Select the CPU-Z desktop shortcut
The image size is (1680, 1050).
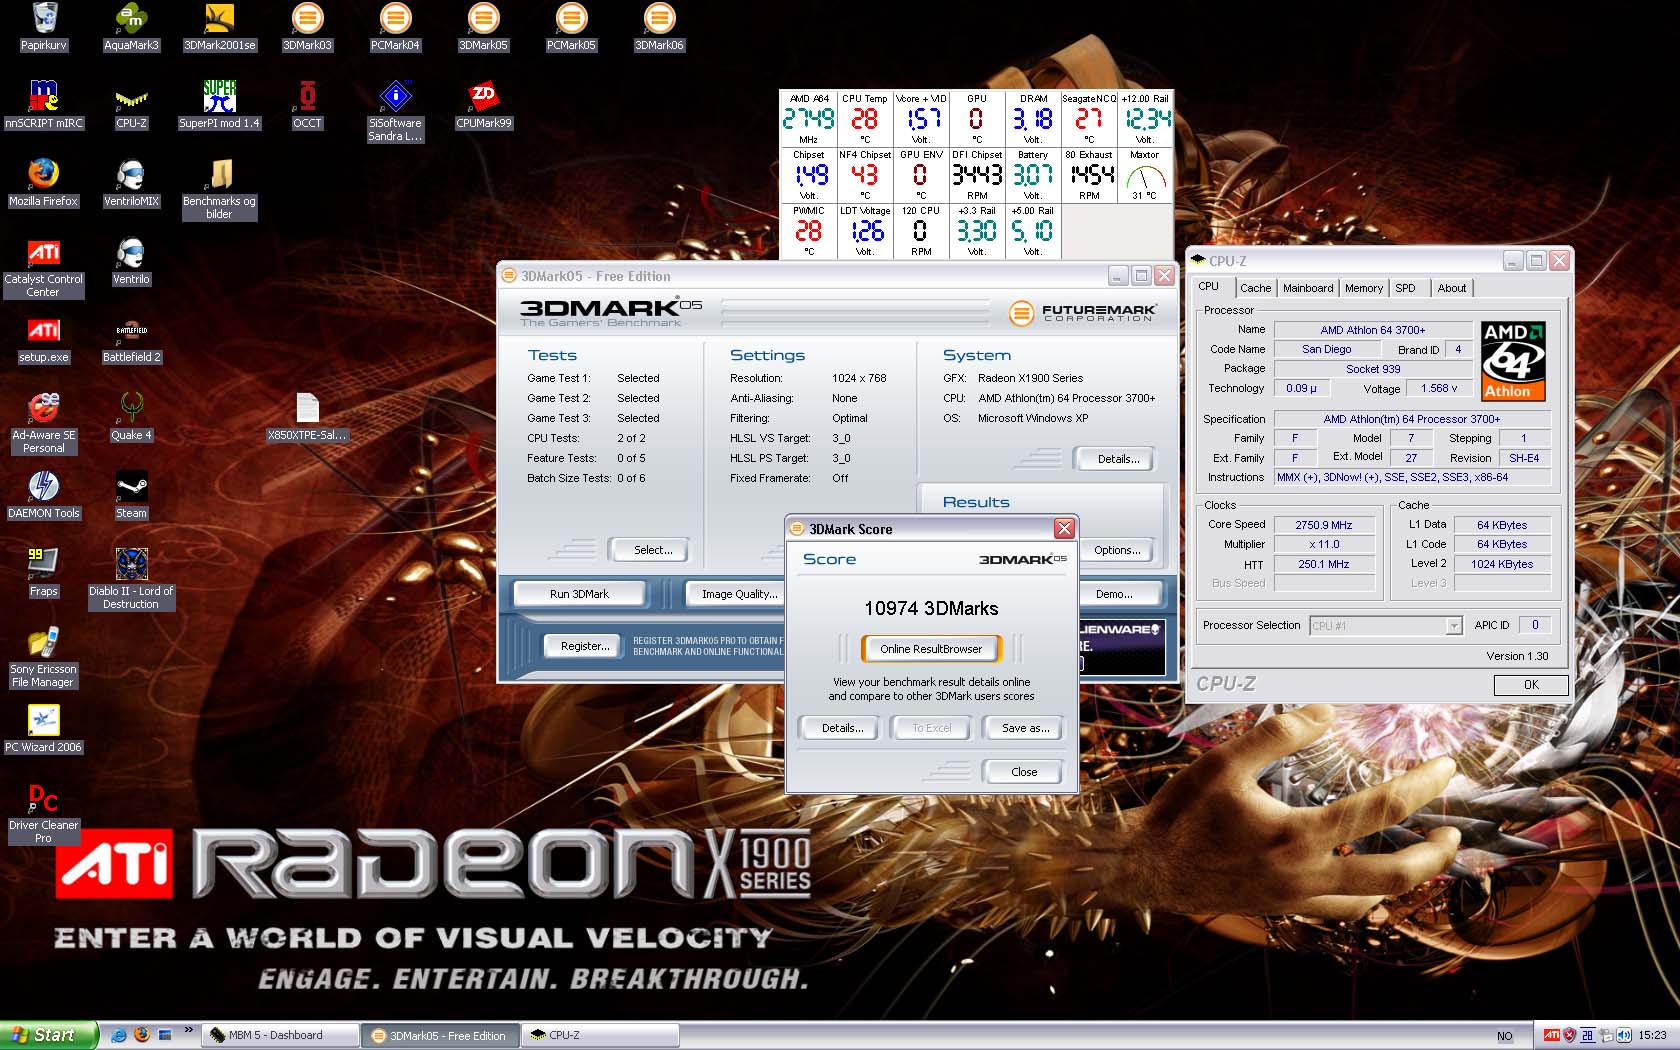[131, 104]
